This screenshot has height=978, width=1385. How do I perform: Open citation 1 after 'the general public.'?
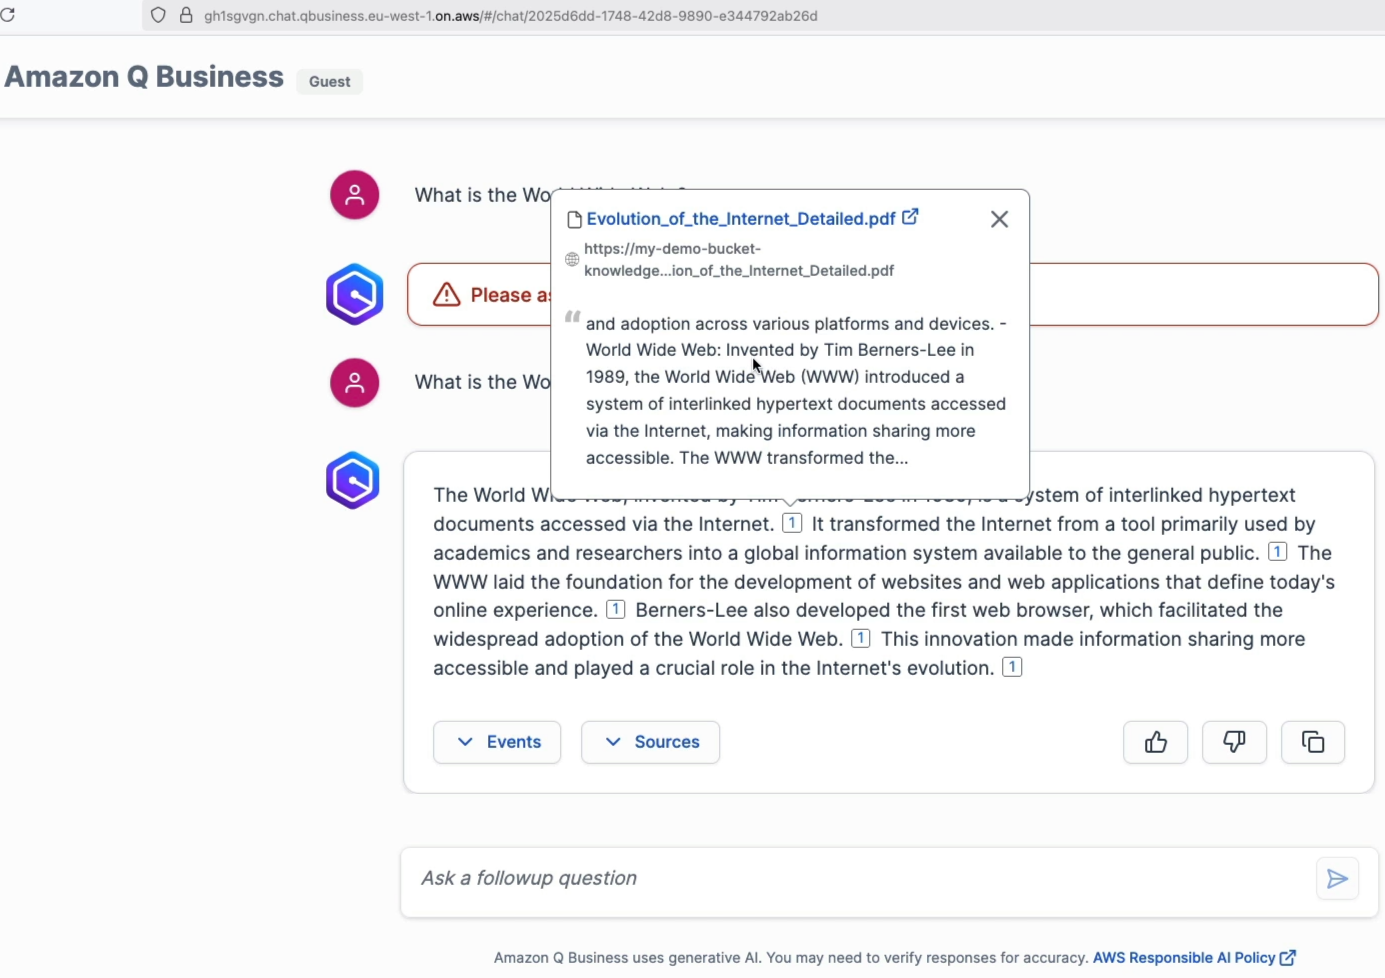click(x=1277, y=552)
